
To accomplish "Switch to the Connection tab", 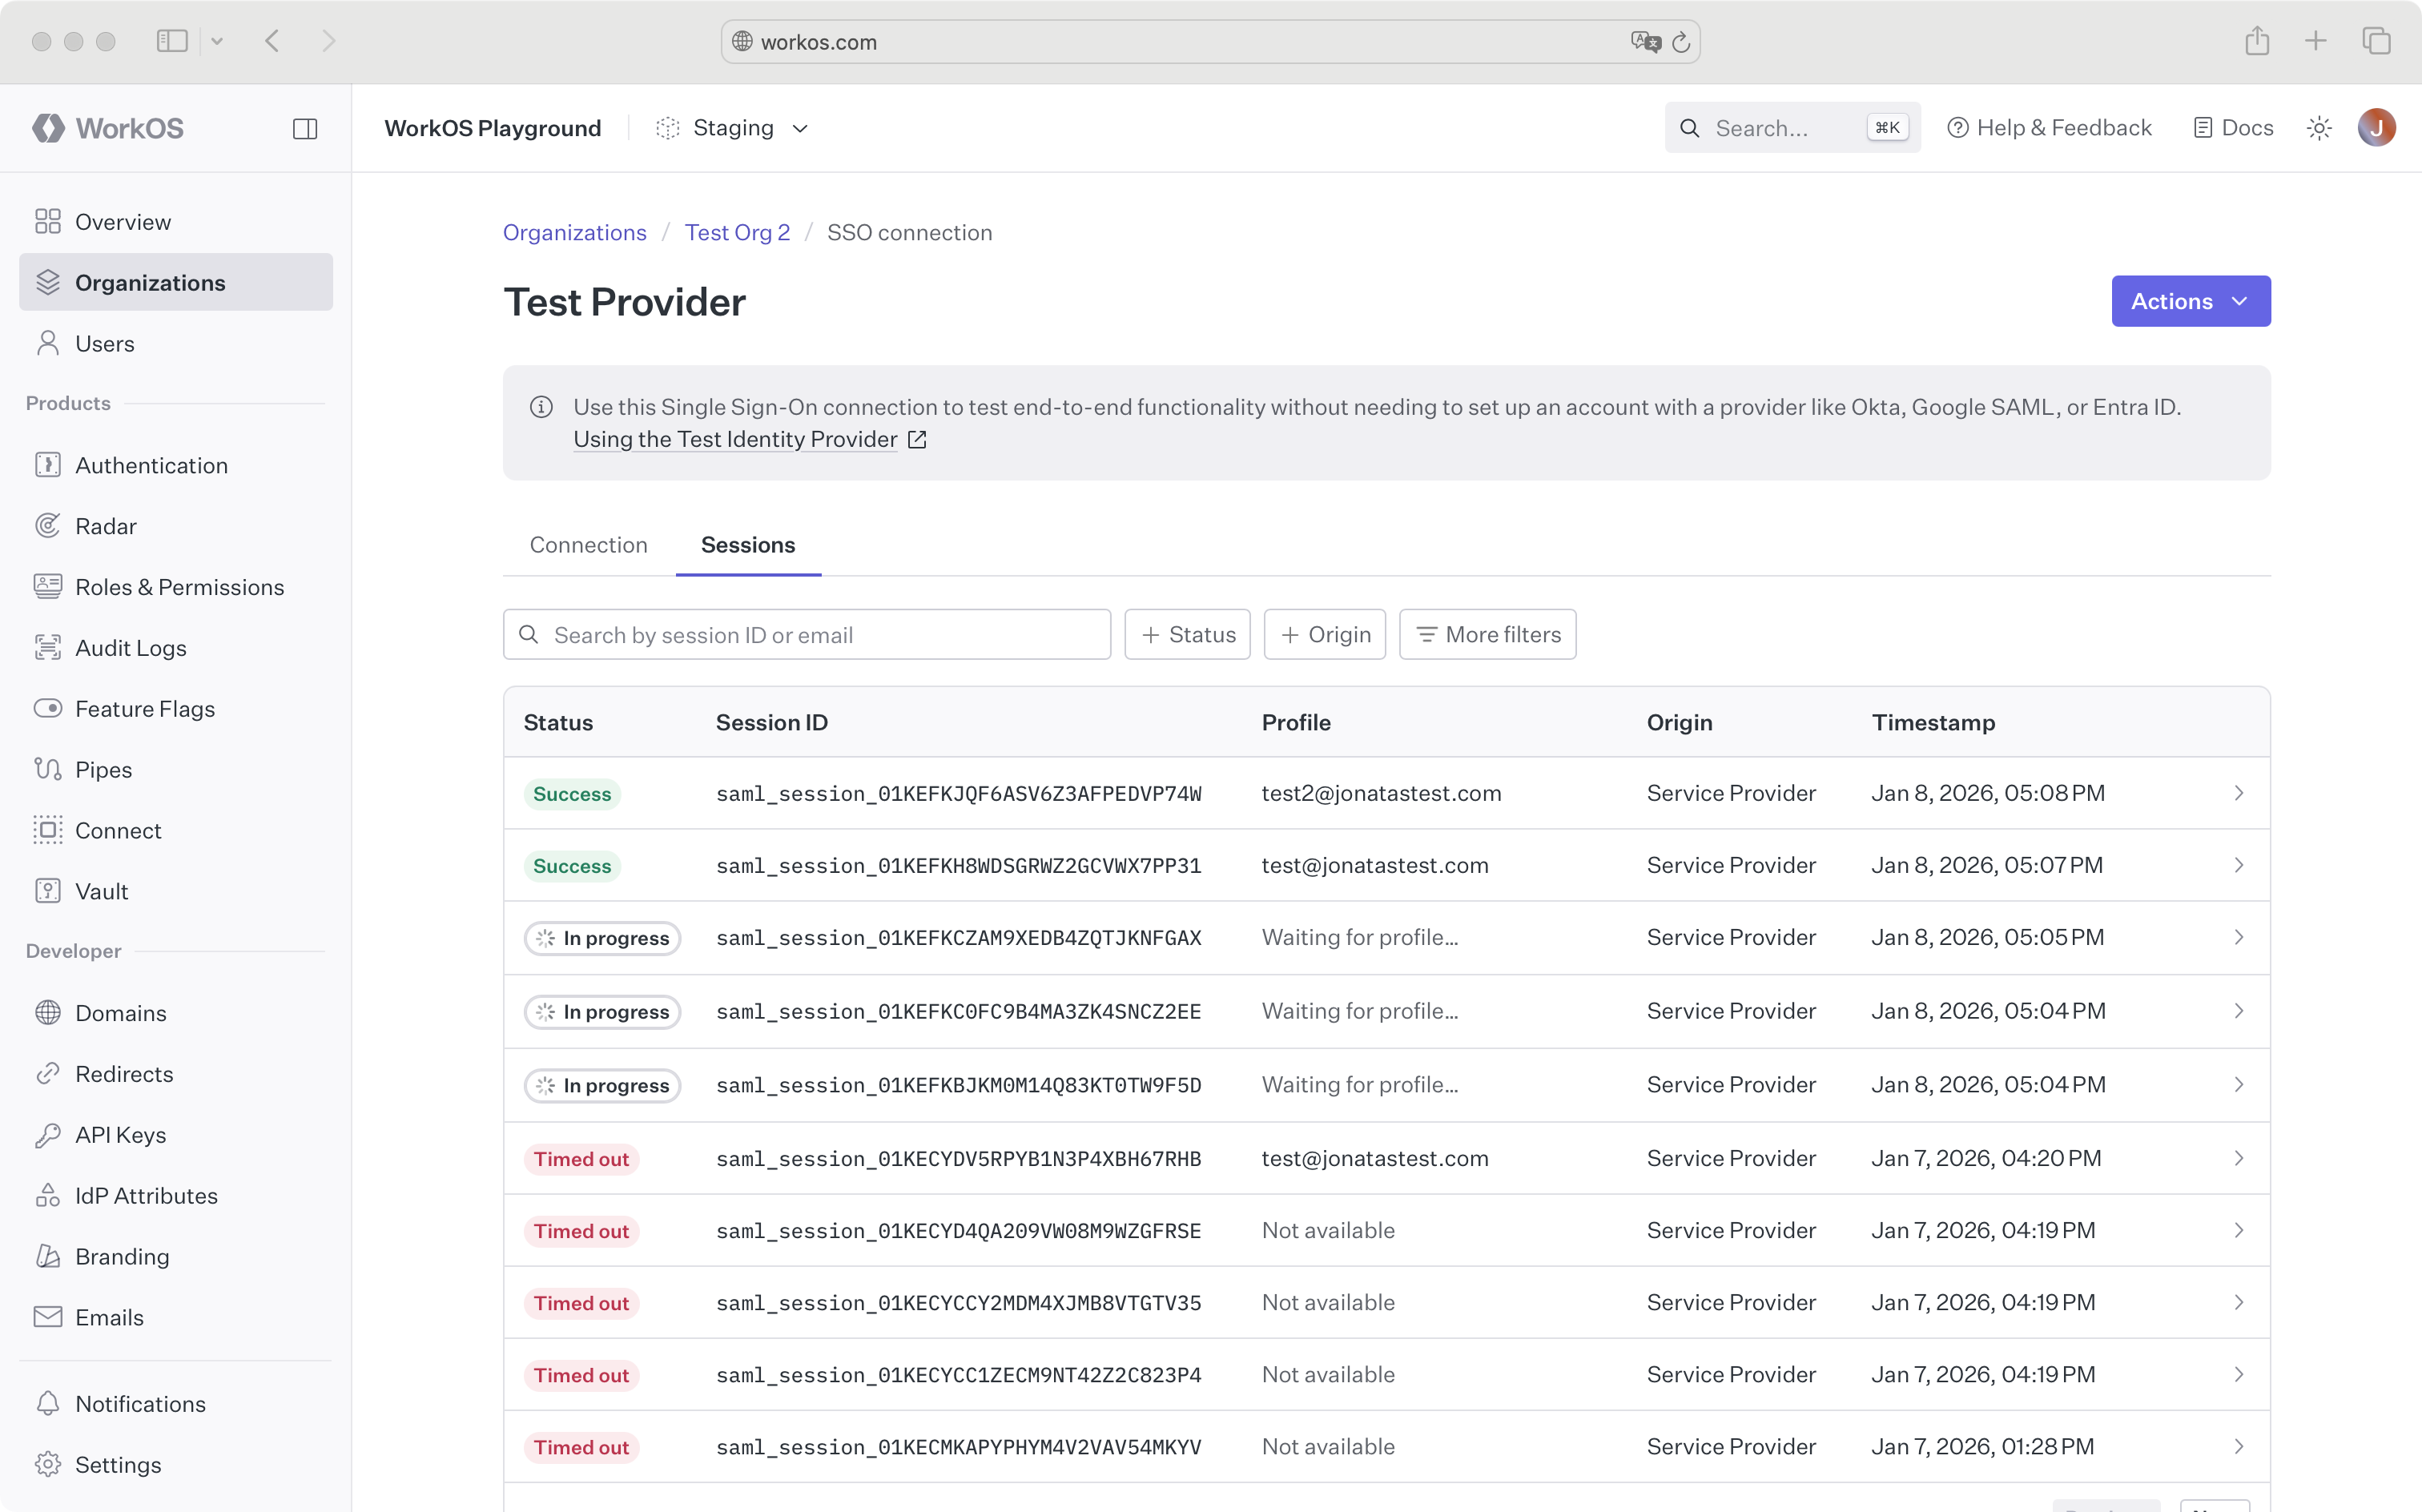I will (588, 545).
